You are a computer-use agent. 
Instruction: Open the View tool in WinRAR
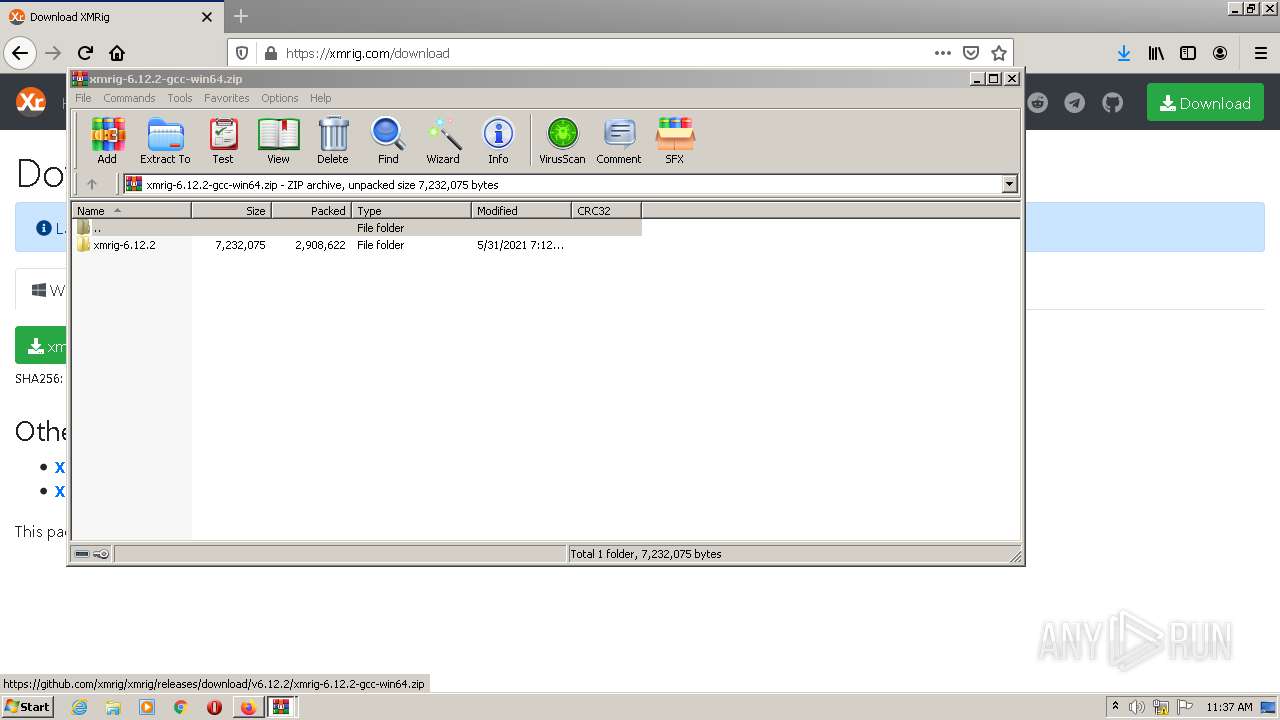[278, 140]
